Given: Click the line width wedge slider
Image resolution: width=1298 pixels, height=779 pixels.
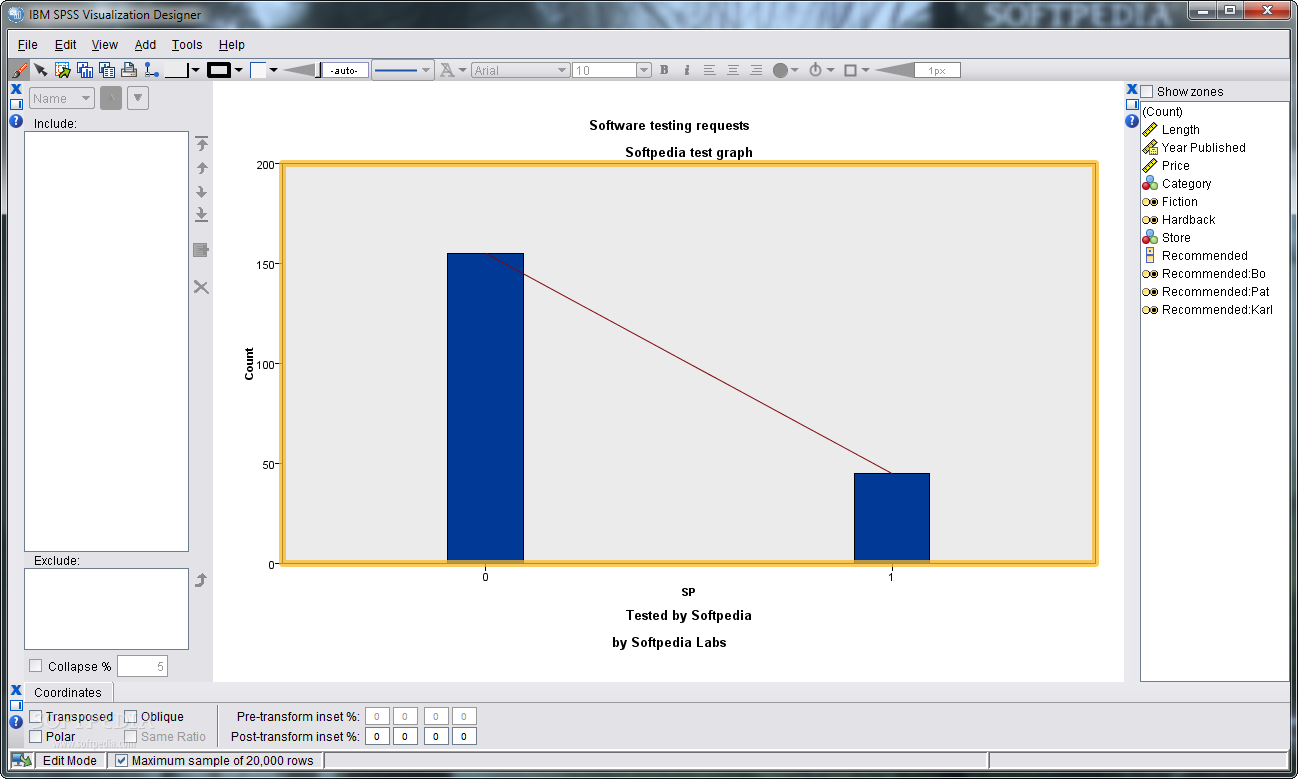Looking at the screenshot, I should pos(300,70).
